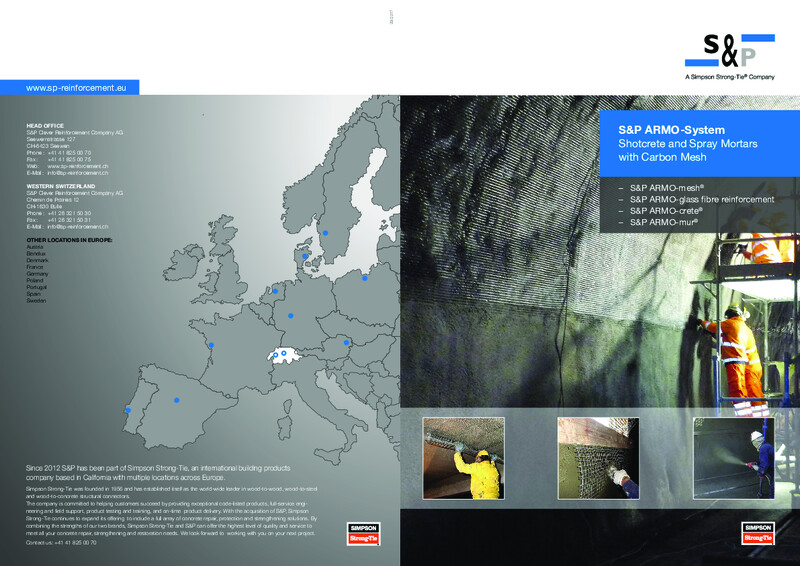The image size is (800, 566).
Task: Click the 'S&P ARMO-System' title
Action: [x=671, y=130]
